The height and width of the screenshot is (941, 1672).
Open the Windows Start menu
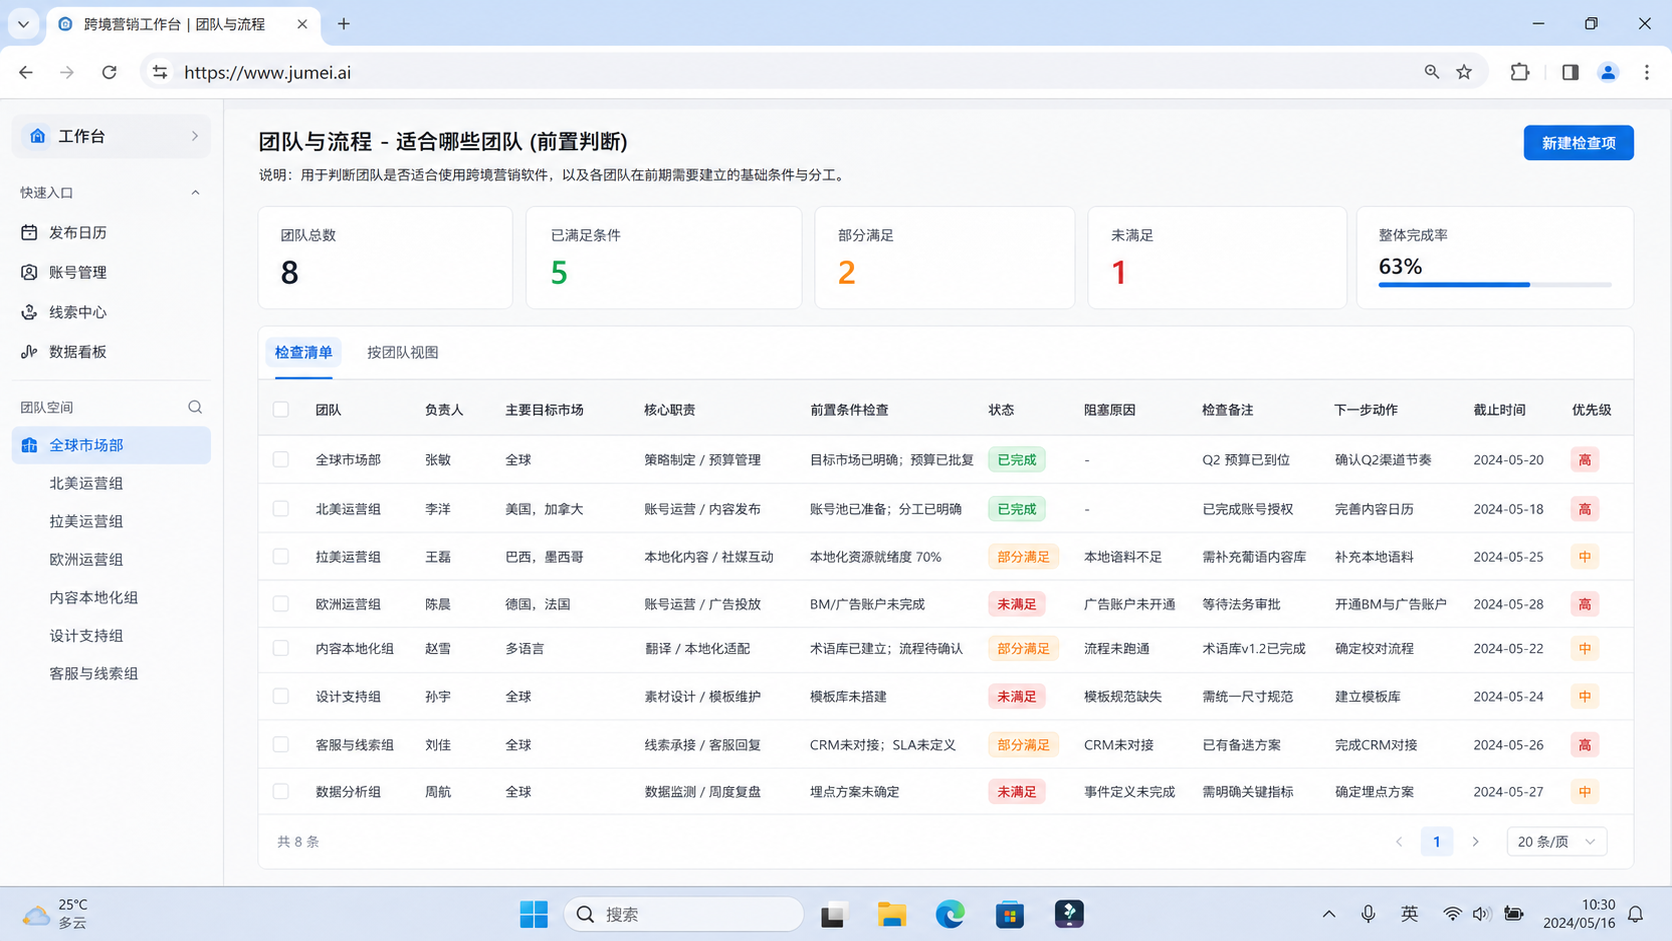[534, 914]
